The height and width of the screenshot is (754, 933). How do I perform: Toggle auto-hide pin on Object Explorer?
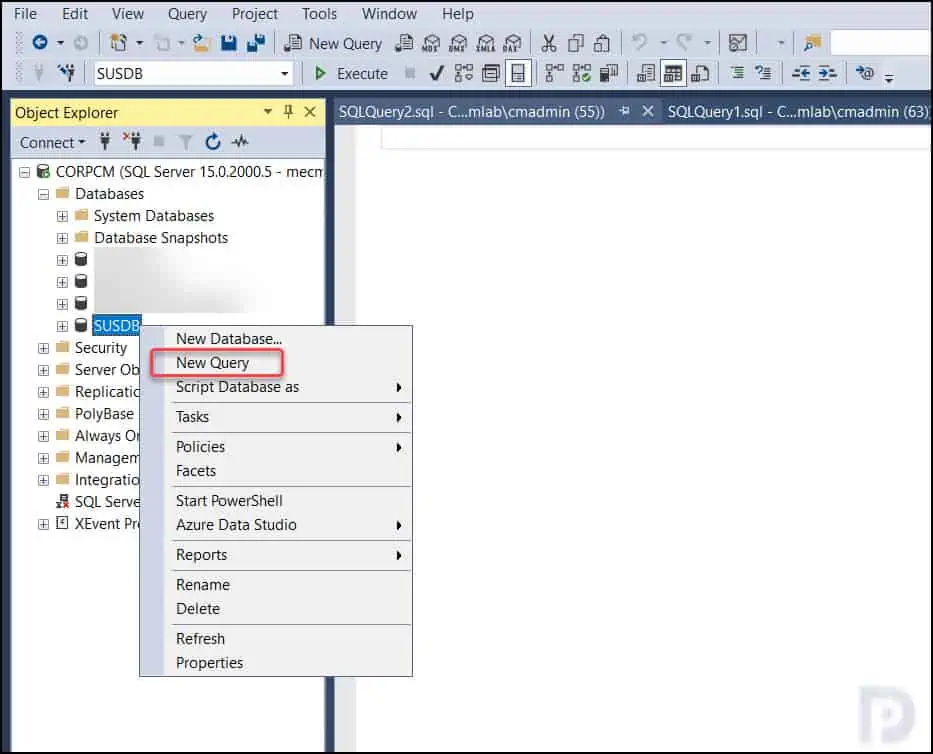pos(289,111)
